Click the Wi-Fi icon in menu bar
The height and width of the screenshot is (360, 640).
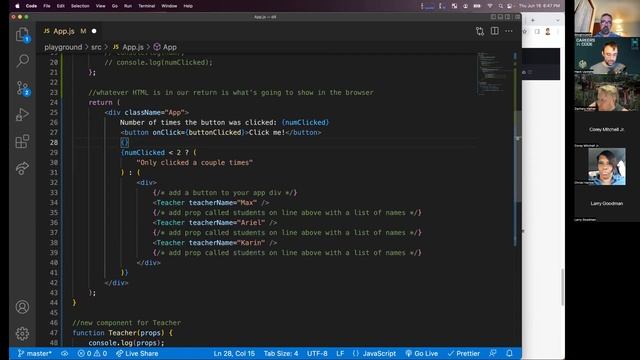[489, 6]
